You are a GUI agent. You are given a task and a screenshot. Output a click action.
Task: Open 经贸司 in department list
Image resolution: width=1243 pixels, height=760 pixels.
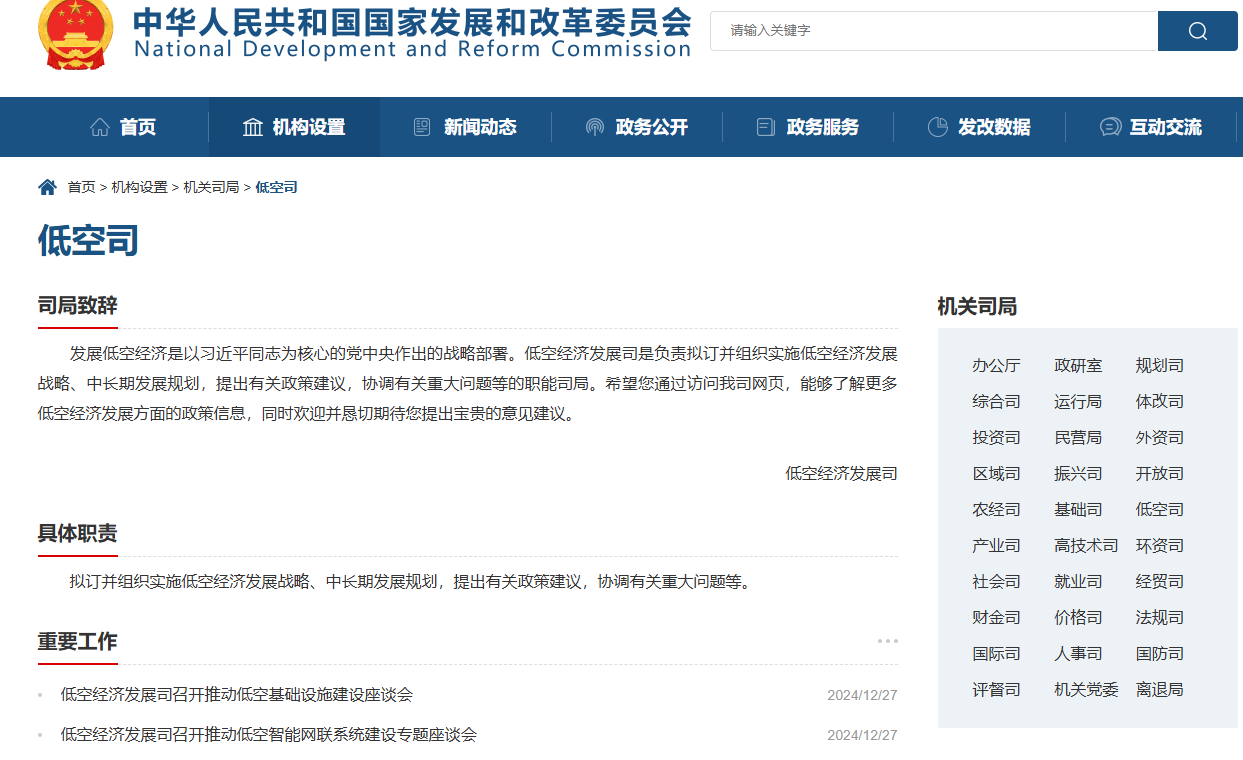pos(1159,581)
